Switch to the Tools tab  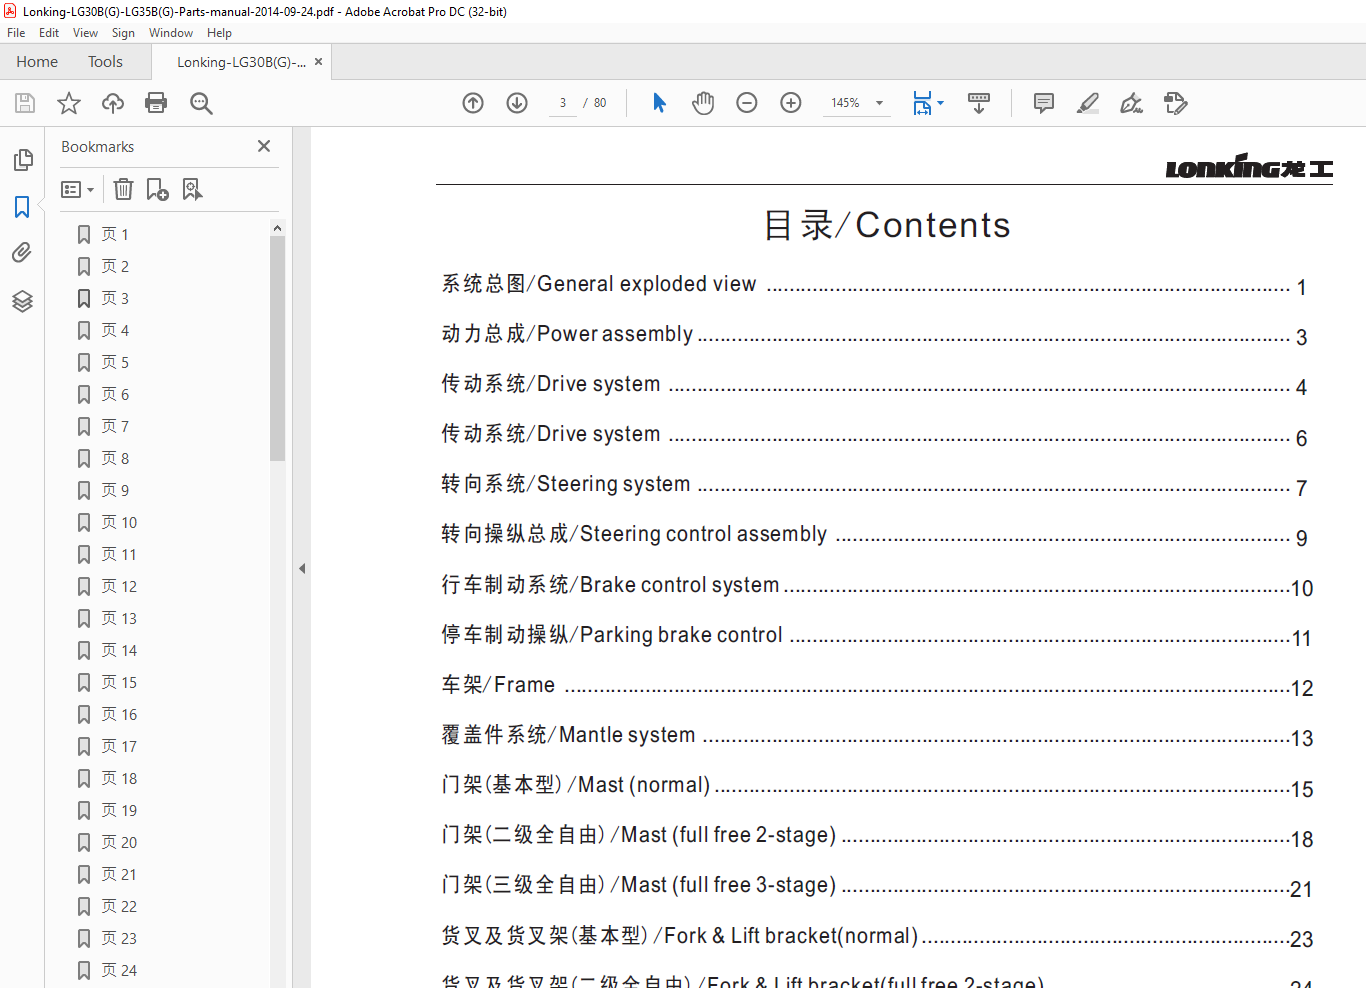(x=105, y=62)
